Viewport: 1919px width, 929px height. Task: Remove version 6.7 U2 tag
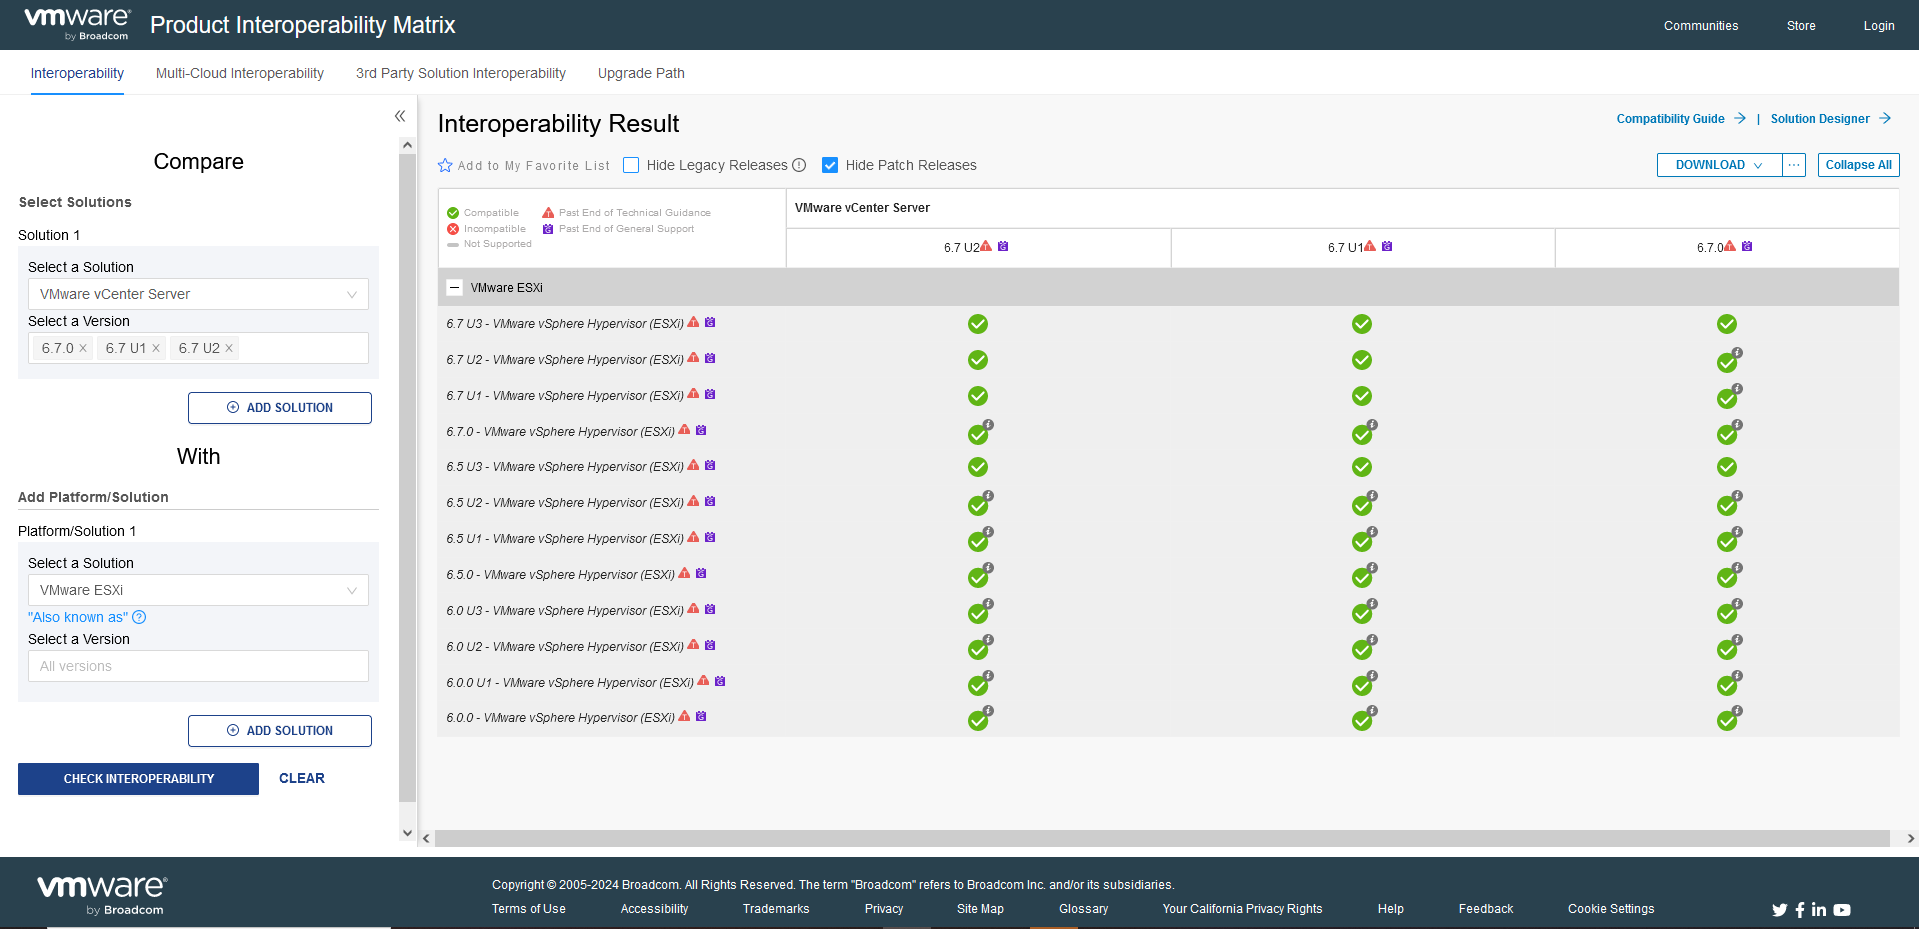point(229,348)
